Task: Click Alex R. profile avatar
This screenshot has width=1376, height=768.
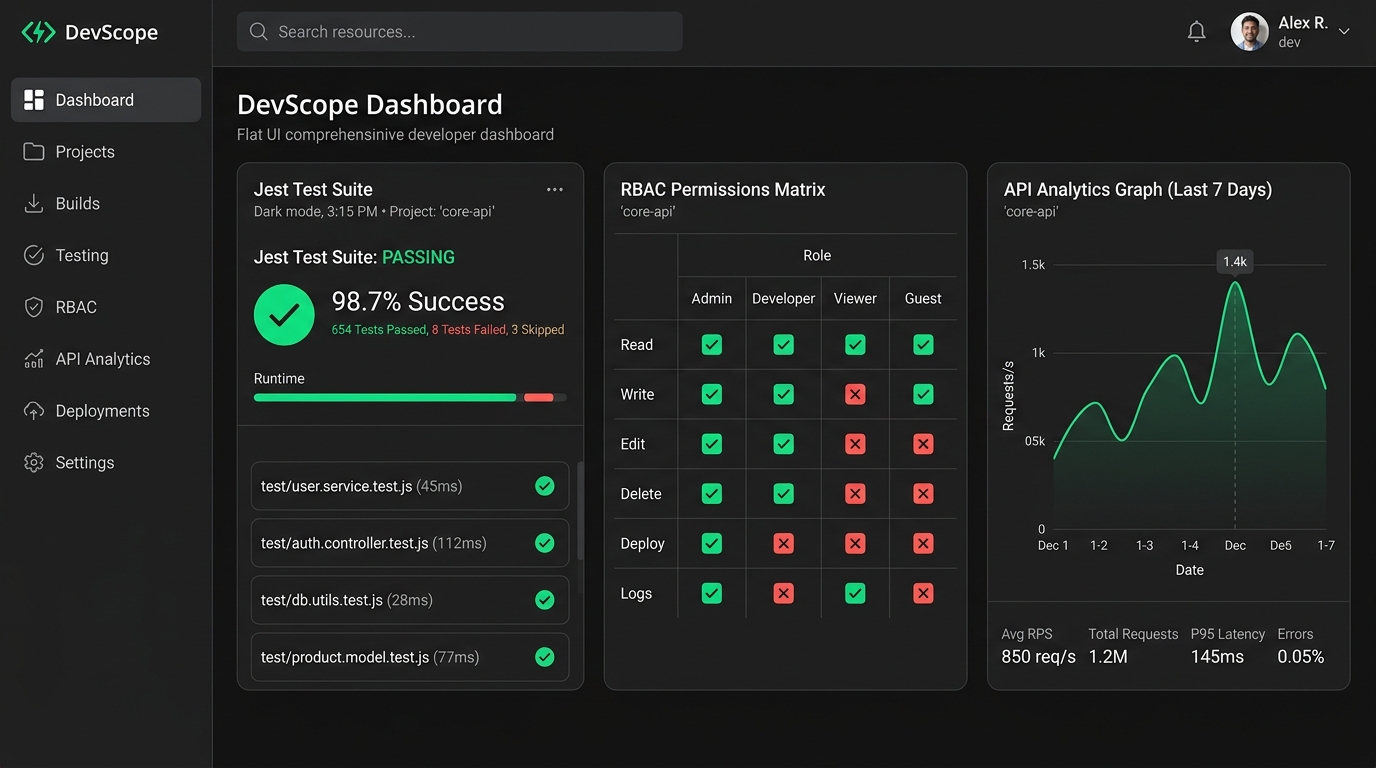Action: point(1249,32)
